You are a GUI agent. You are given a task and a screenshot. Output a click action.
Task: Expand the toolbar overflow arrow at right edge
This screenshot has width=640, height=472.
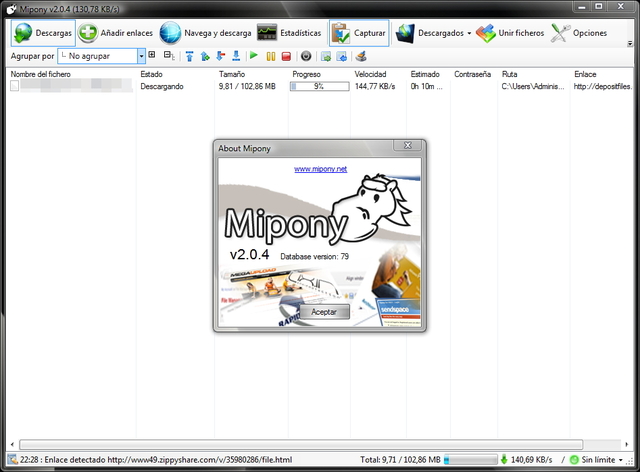(630, 43)
